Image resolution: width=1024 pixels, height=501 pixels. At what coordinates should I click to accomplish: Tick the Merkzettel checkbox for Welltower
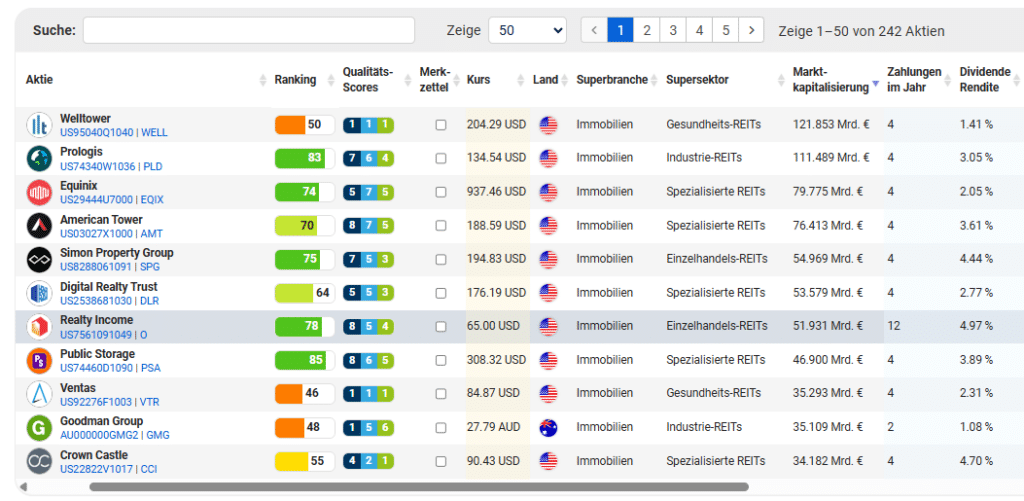coord(441,125)
